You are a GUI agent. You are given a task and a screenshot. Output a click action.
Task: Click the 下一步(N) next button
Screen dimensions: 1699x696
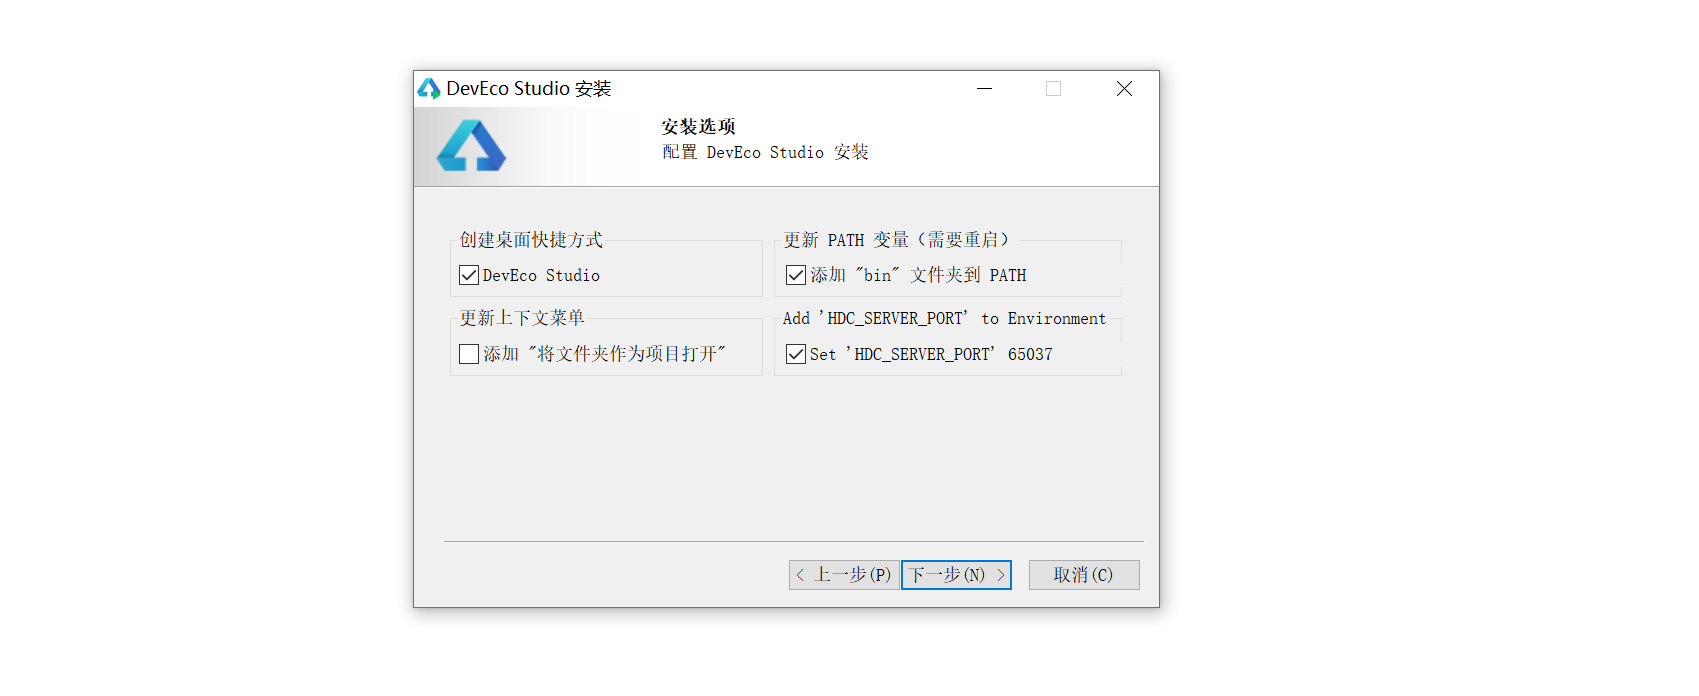956,575
